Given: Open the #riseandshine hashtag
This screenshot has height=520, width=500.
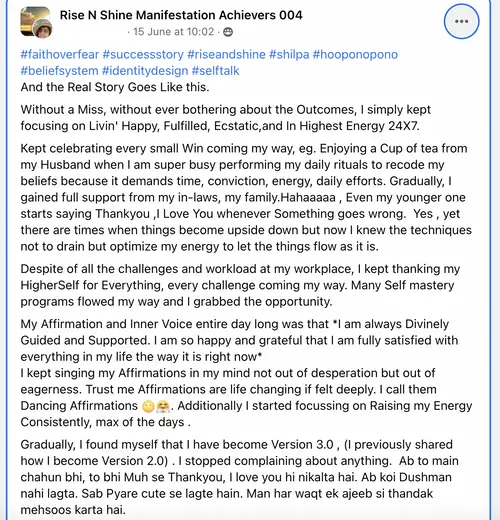Looking at the screenshot, I should coord(226,54).
